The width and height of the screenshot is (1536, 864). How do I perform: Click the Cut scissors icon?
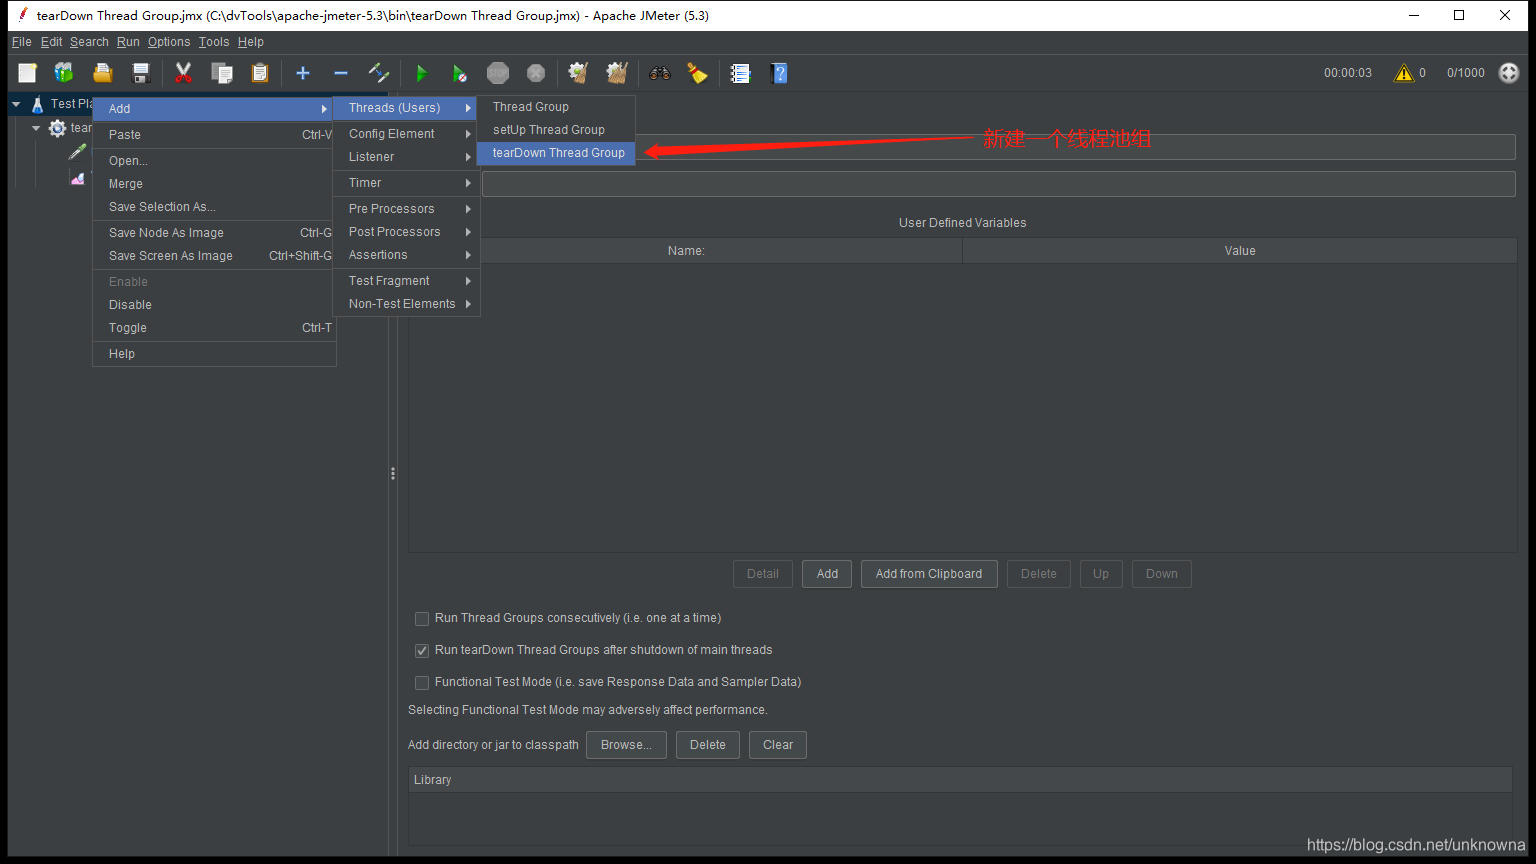tap(183, 73)
